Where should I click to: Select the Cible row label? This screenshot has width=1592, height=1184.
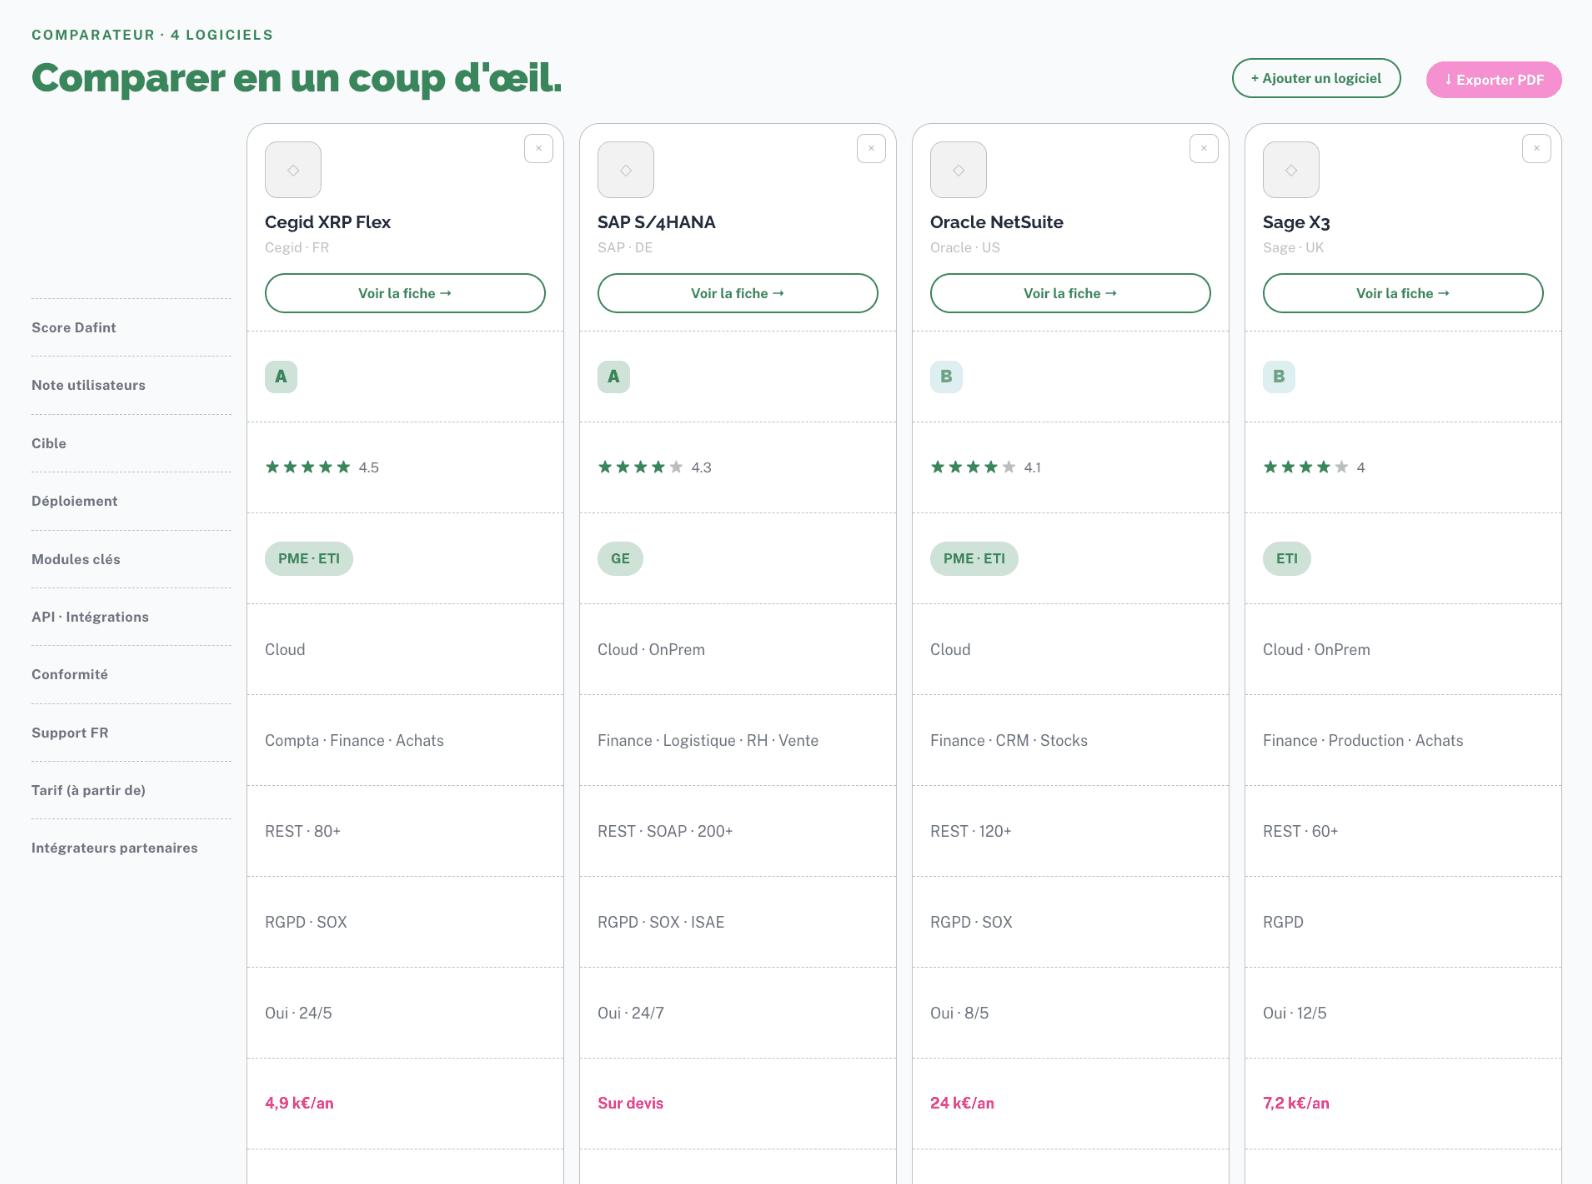pos(49,443)
